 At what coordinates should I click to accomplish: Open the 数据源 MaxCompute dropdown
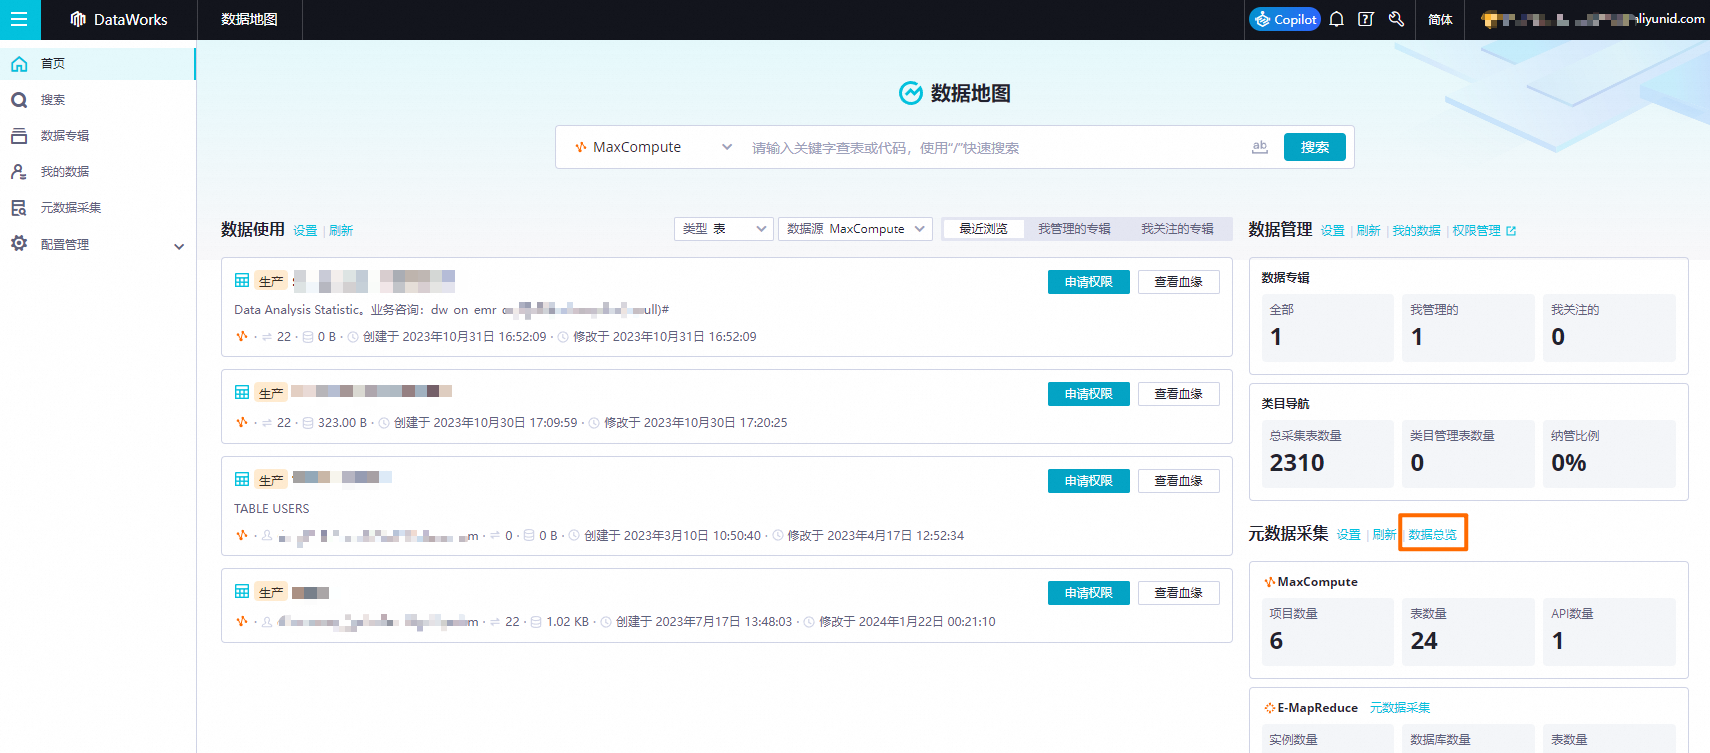(x=856, y=229)
